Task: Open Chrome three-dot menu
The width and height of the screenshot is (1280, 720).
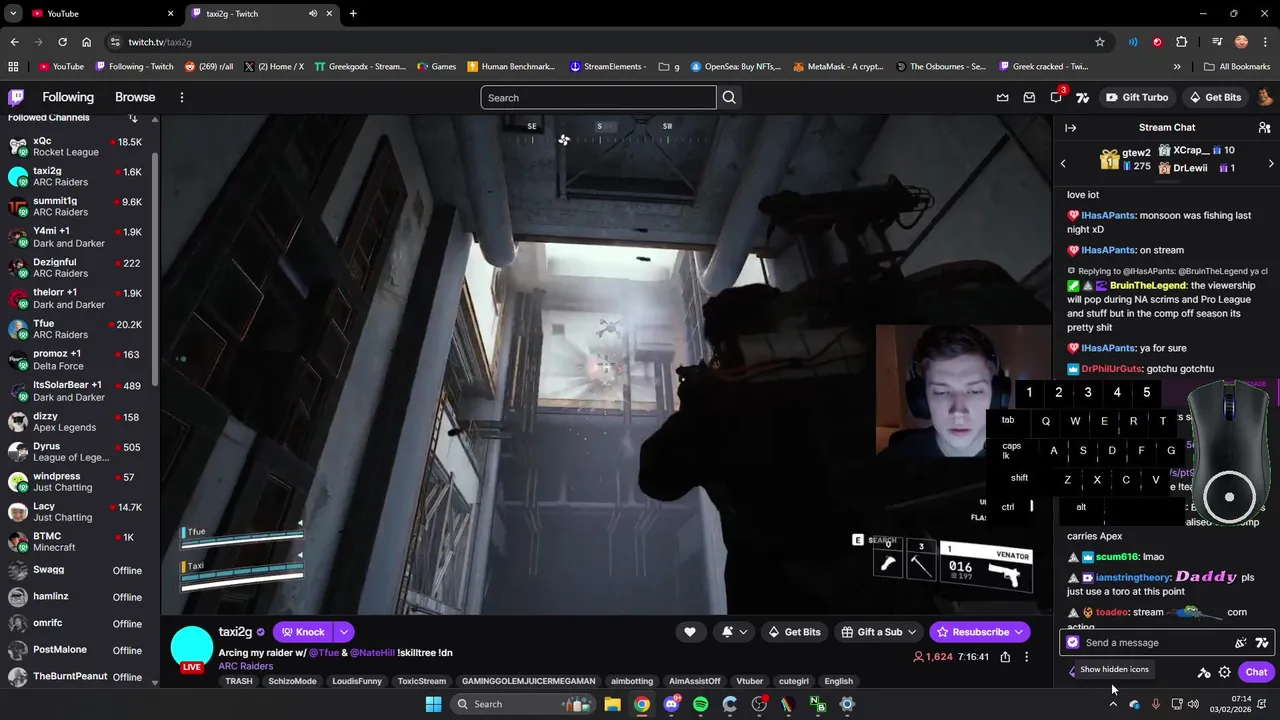Action: point(1265,42)
